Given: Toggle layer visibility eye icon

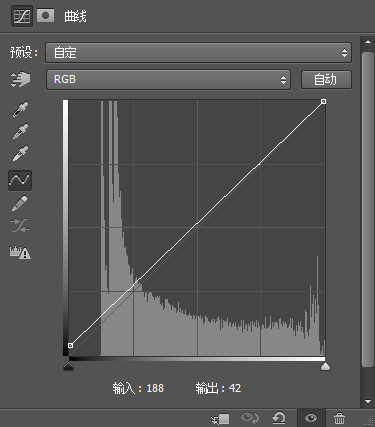Looking at the screenshot, I should point(311,418).
